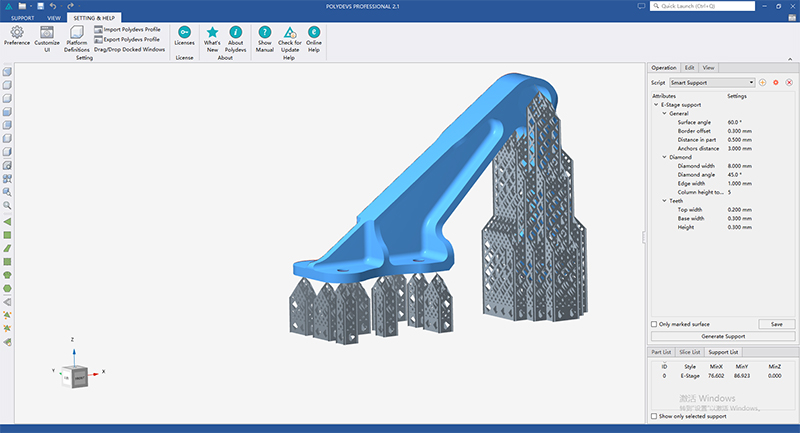This screenshot has height=433, width=800.
Task: Open the Licenses key icon
Action: (184, 32)
